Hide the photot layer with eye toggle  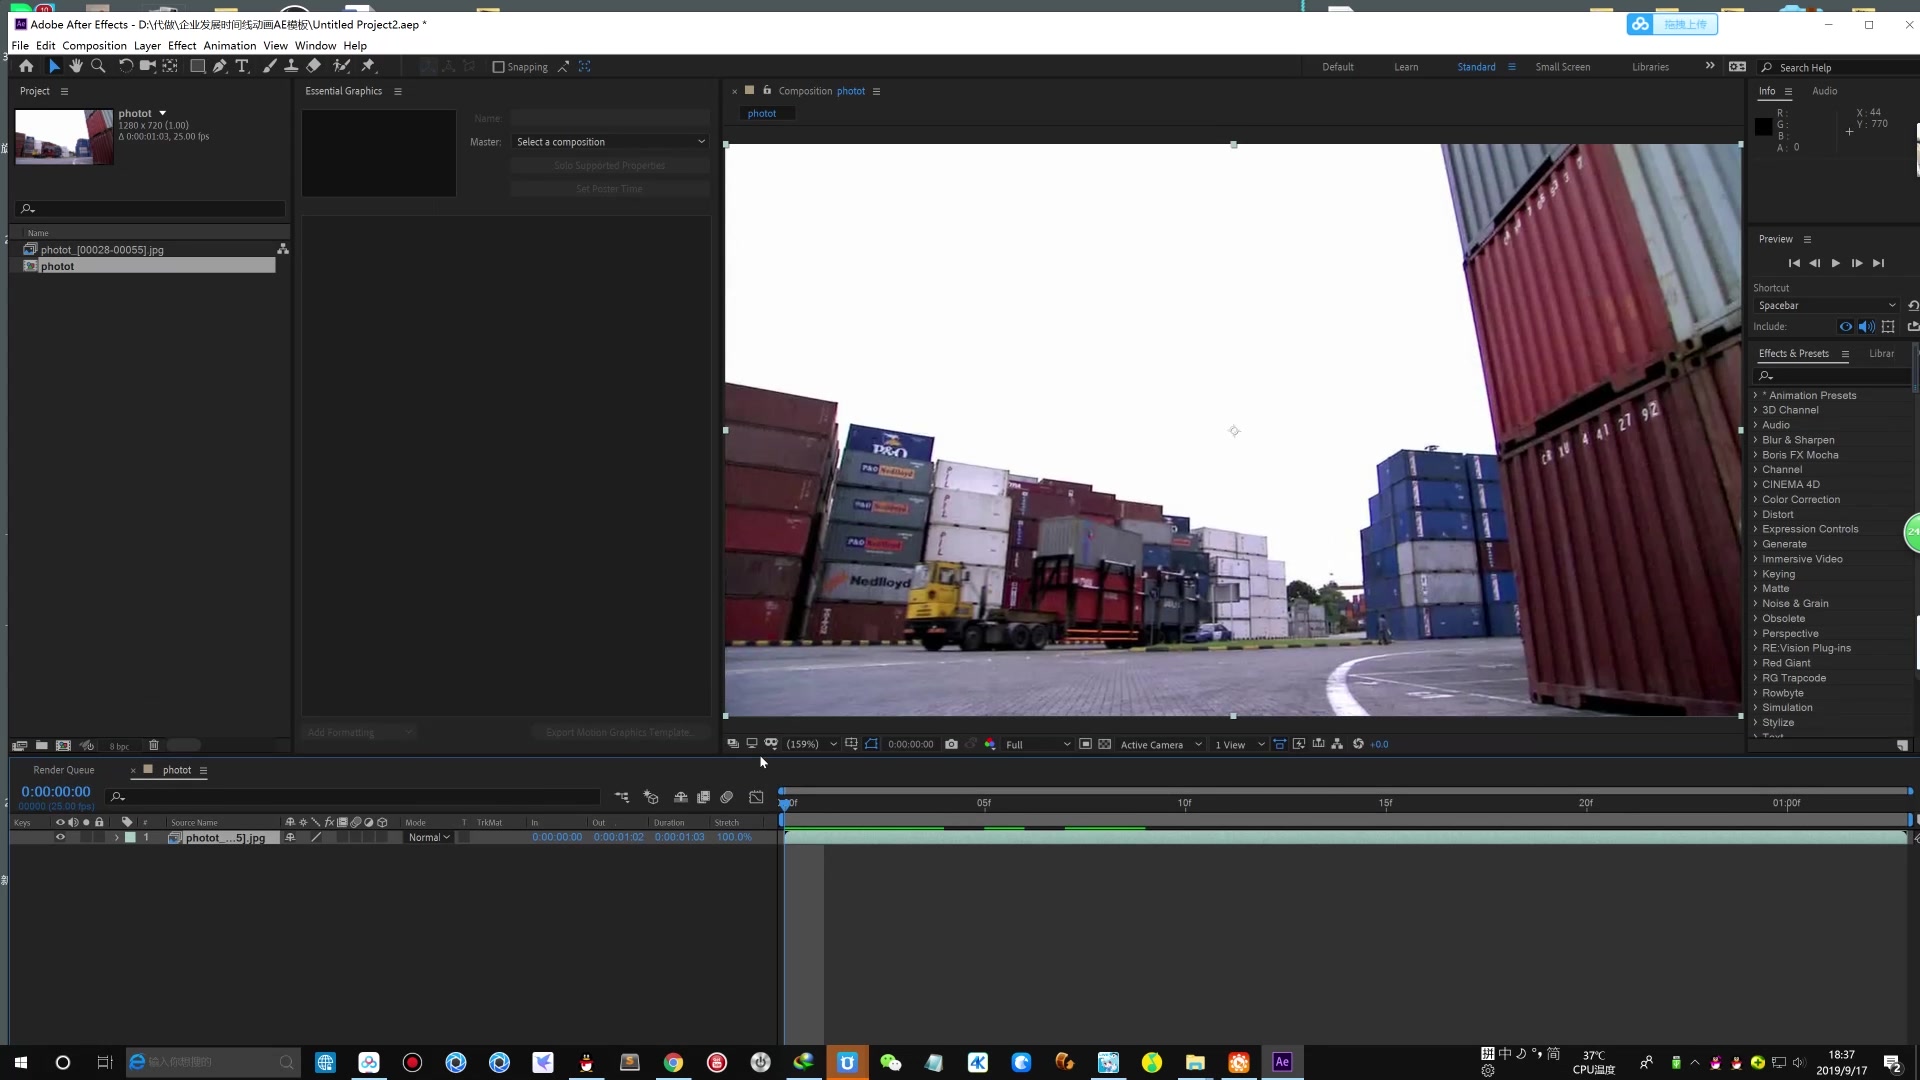coord(60,838)
